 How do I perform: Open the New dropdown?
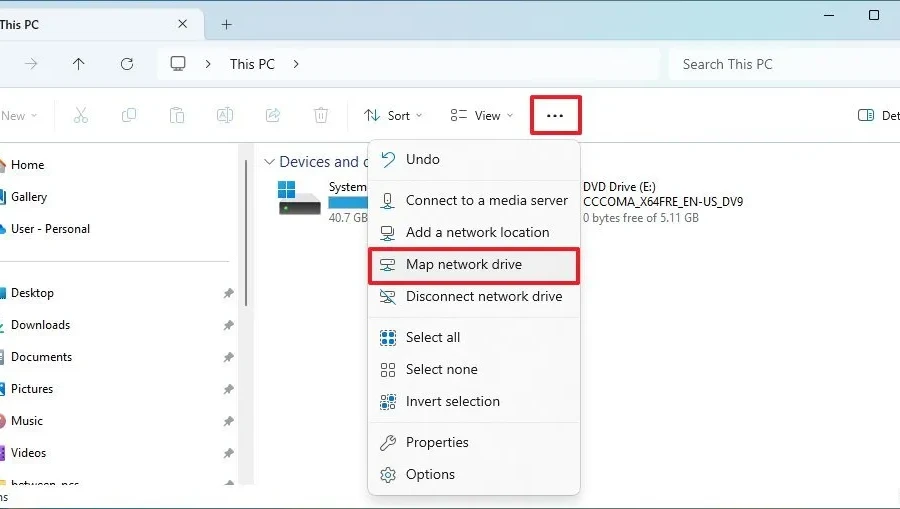(19, 115)
